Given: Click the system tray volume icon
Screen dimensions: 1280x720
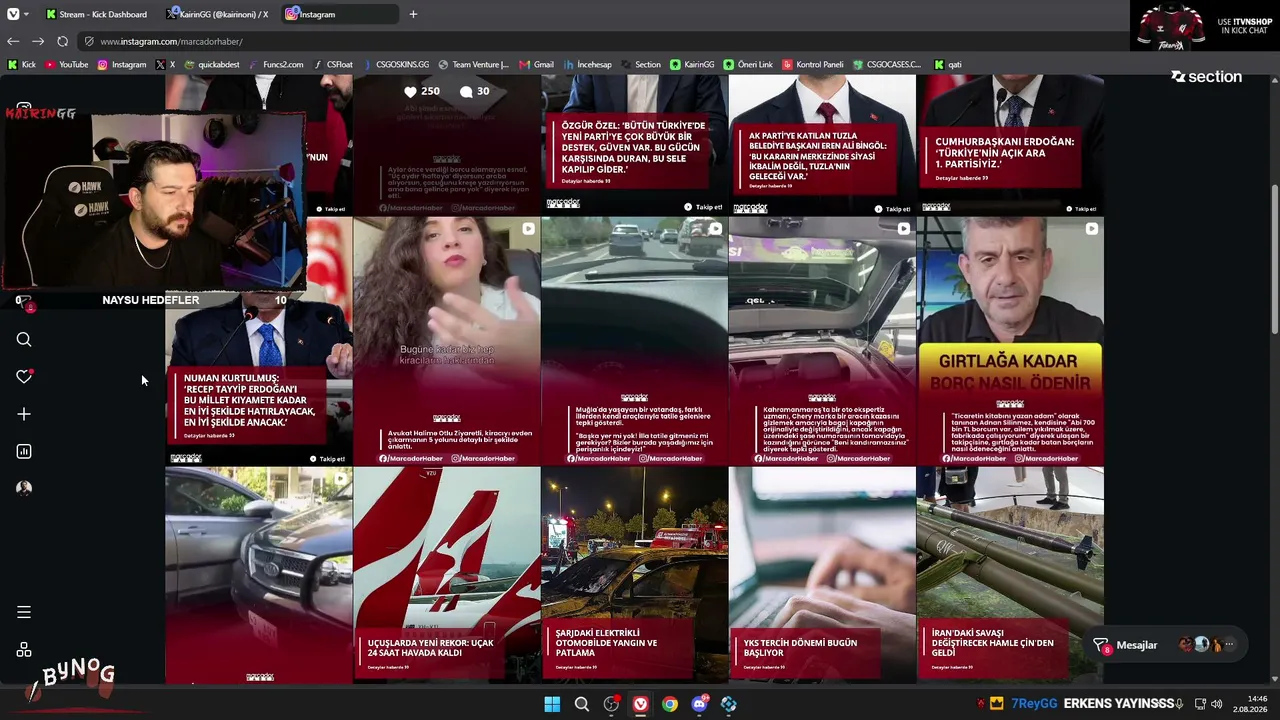Looking at the screenshot, I should point(1217,704).
